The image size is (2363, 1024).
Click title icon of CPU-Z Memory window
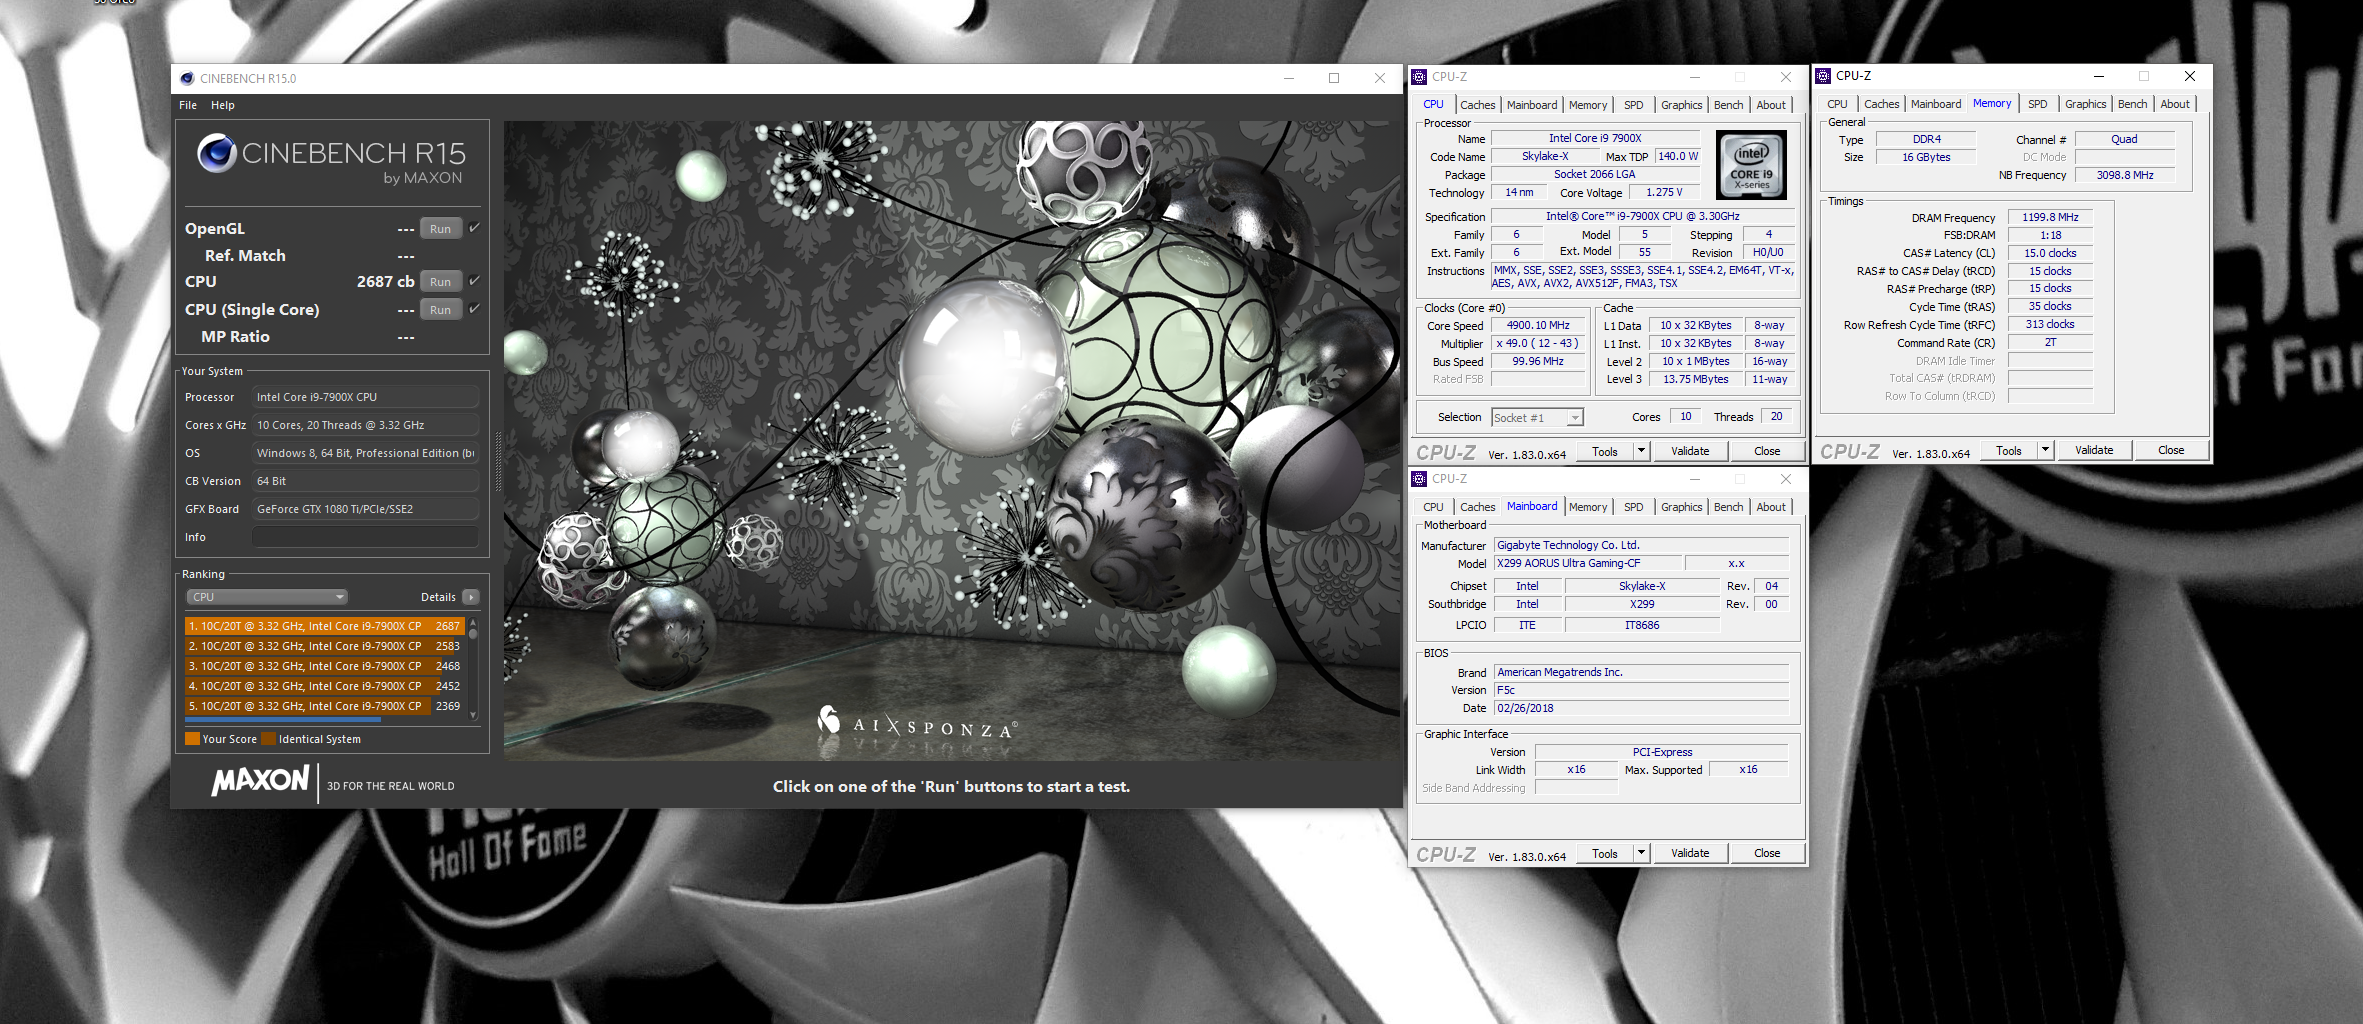pyautogui.click(x=1823, y=76)
